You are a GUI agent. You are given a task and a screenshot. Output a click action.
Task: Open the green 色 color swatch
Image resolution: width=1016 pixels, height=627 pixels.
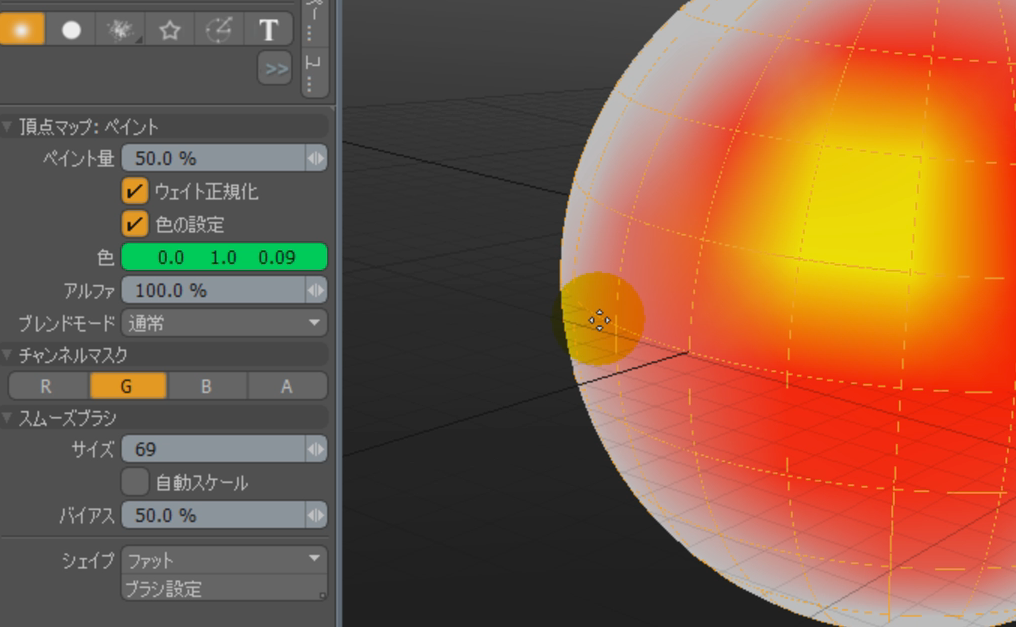click(x=224, y=257)
